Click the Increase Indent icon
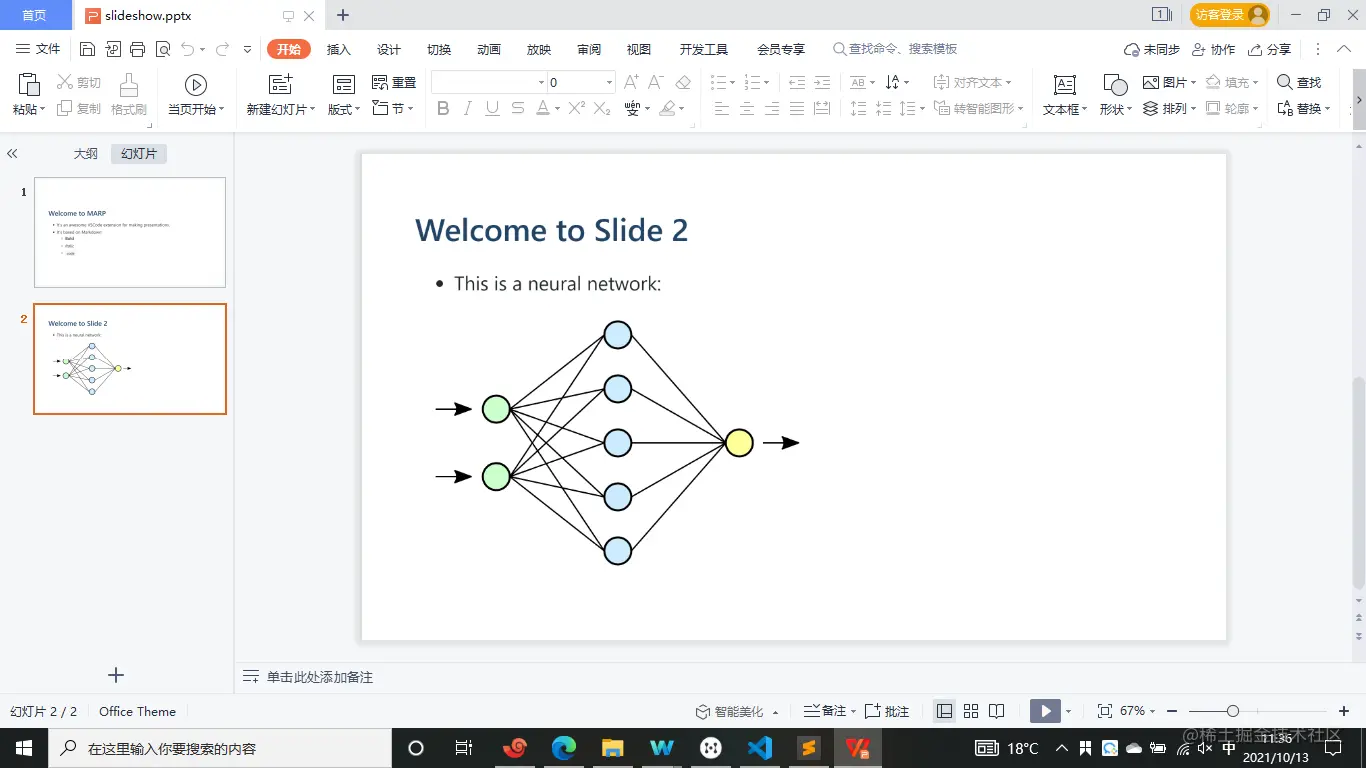 pos(822,82)
